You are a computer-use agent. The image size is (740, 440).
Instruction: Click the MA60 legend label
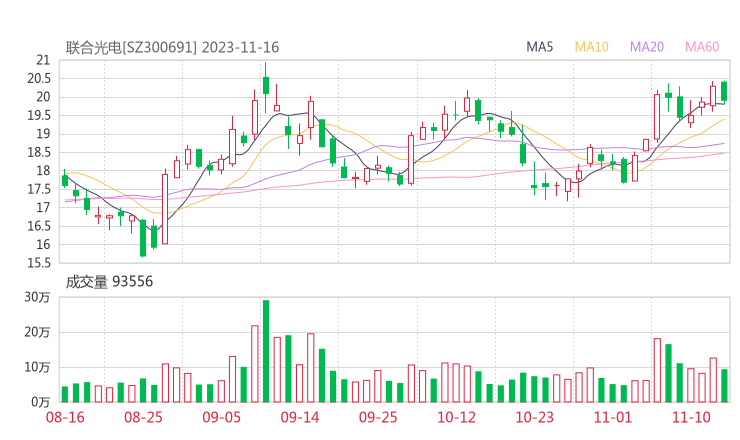[x=702, y=47]
